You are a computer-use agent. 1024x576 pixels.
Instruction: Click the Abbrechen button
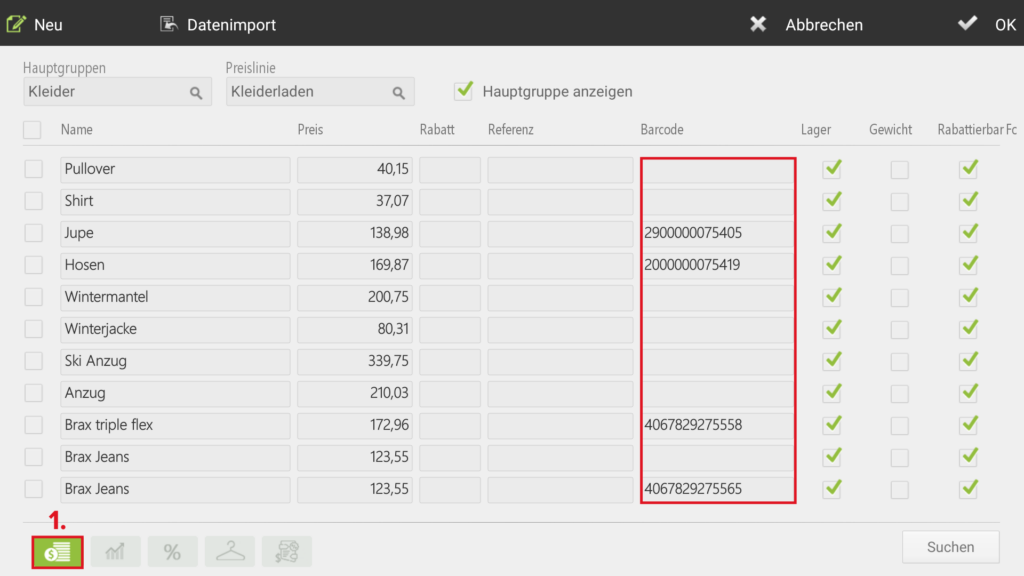click(806, 25)
